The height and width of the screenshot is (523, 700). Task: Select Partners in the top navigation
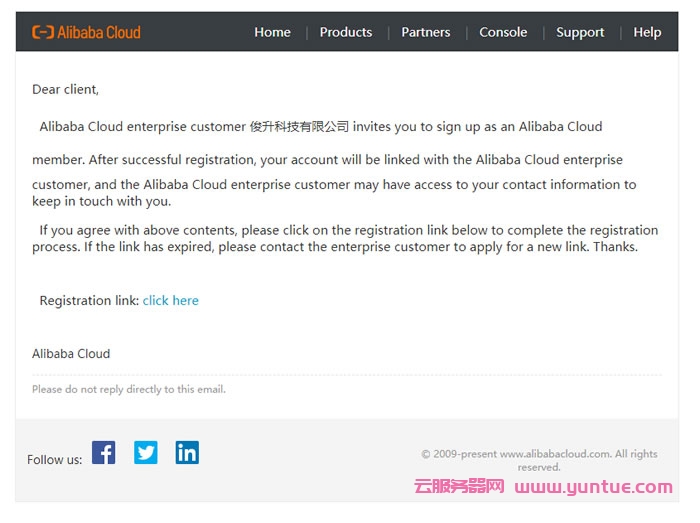pos(426,32)
